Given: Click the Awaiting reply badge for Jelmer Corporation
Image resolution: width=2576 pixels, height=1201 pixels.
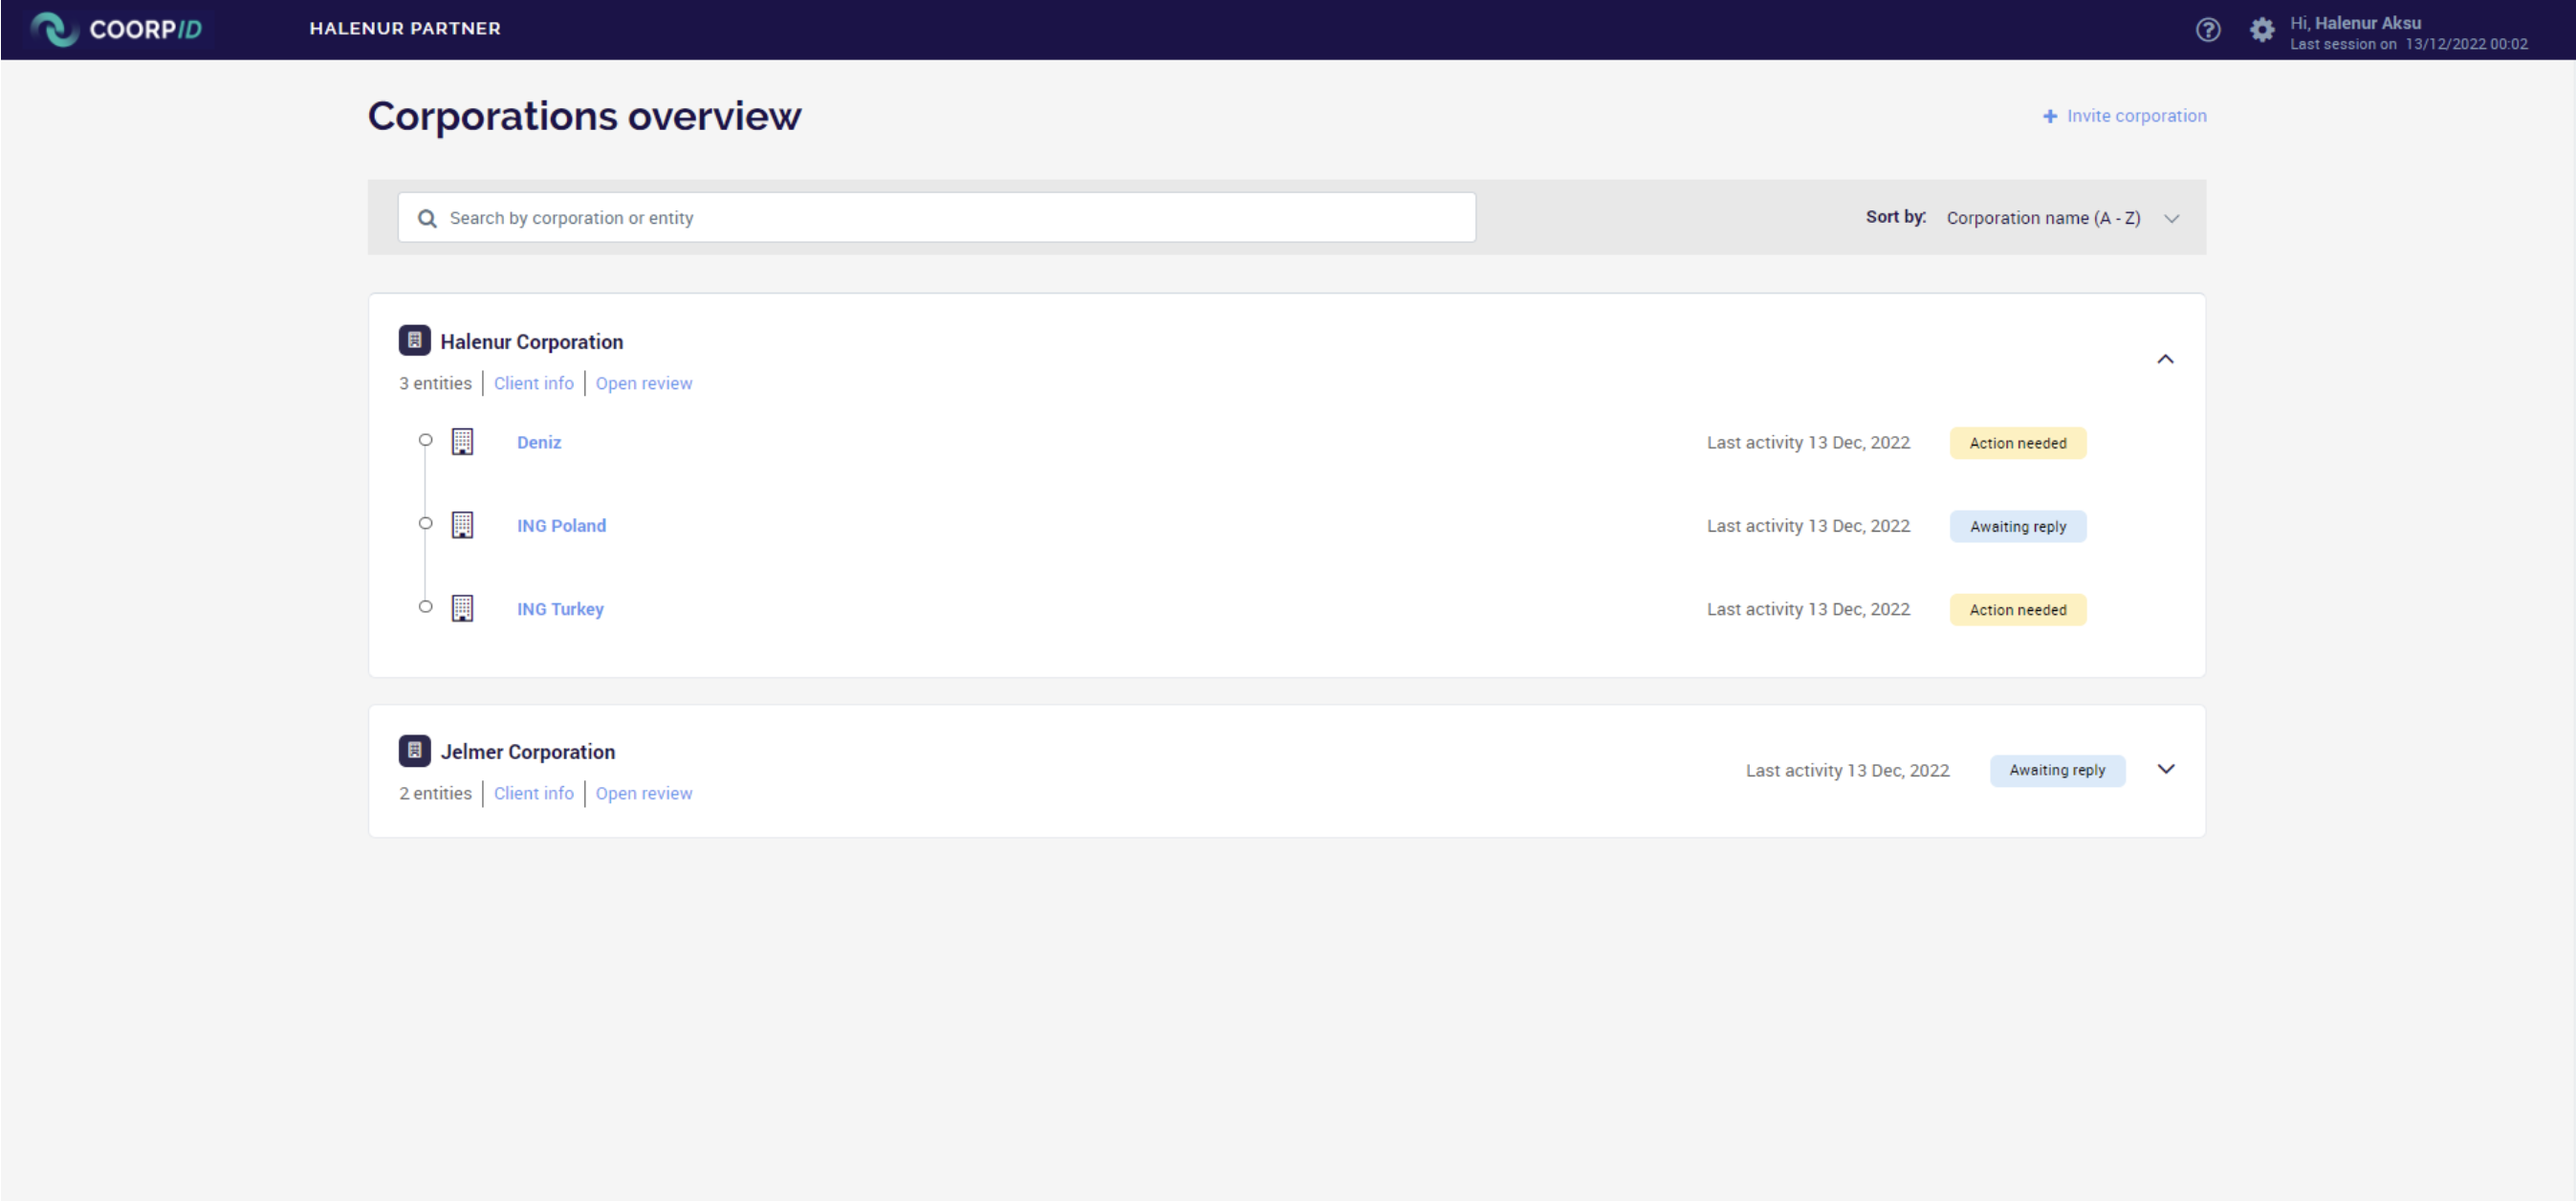Looking at the screenshot, I should click(x=2057, y=770).
